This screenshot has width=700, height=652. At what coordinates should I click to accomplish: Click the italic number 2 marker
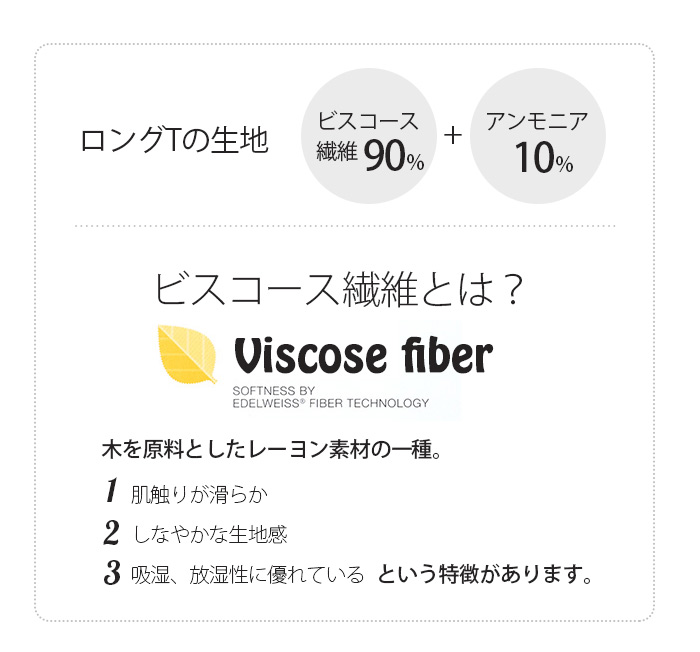point(112,532)
